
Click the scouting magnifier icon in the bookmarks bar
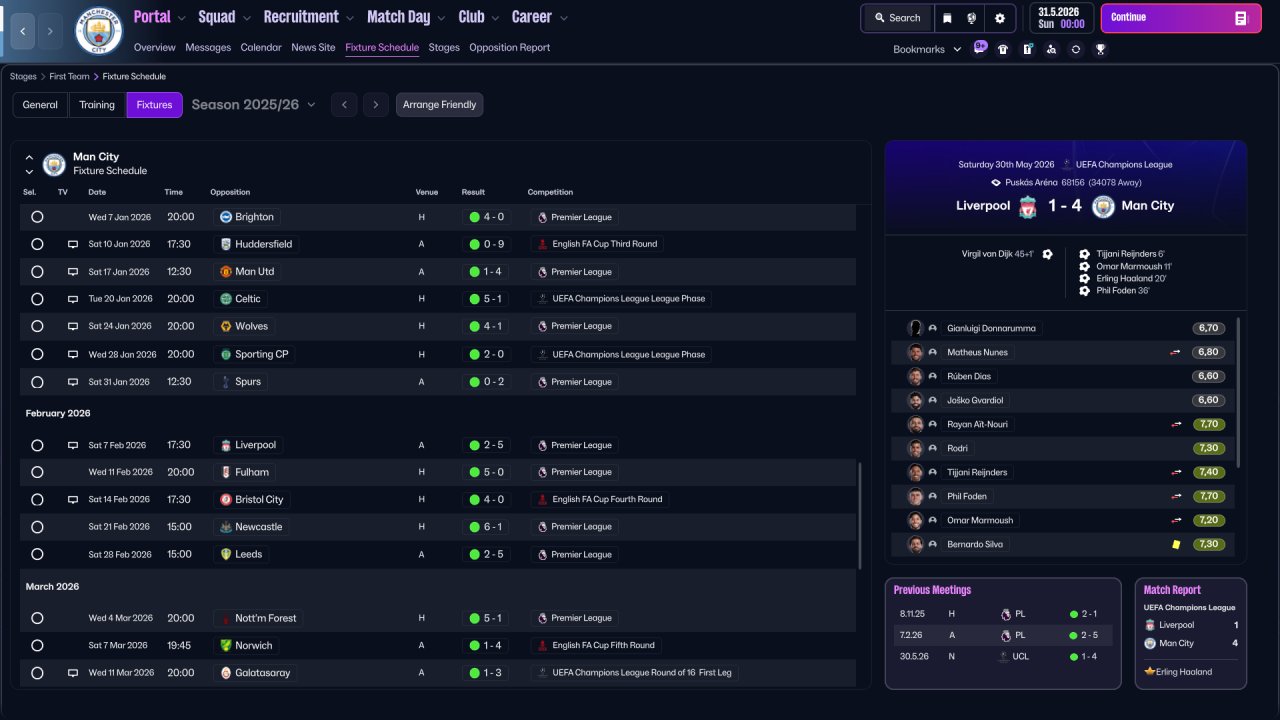point(1051,49)
